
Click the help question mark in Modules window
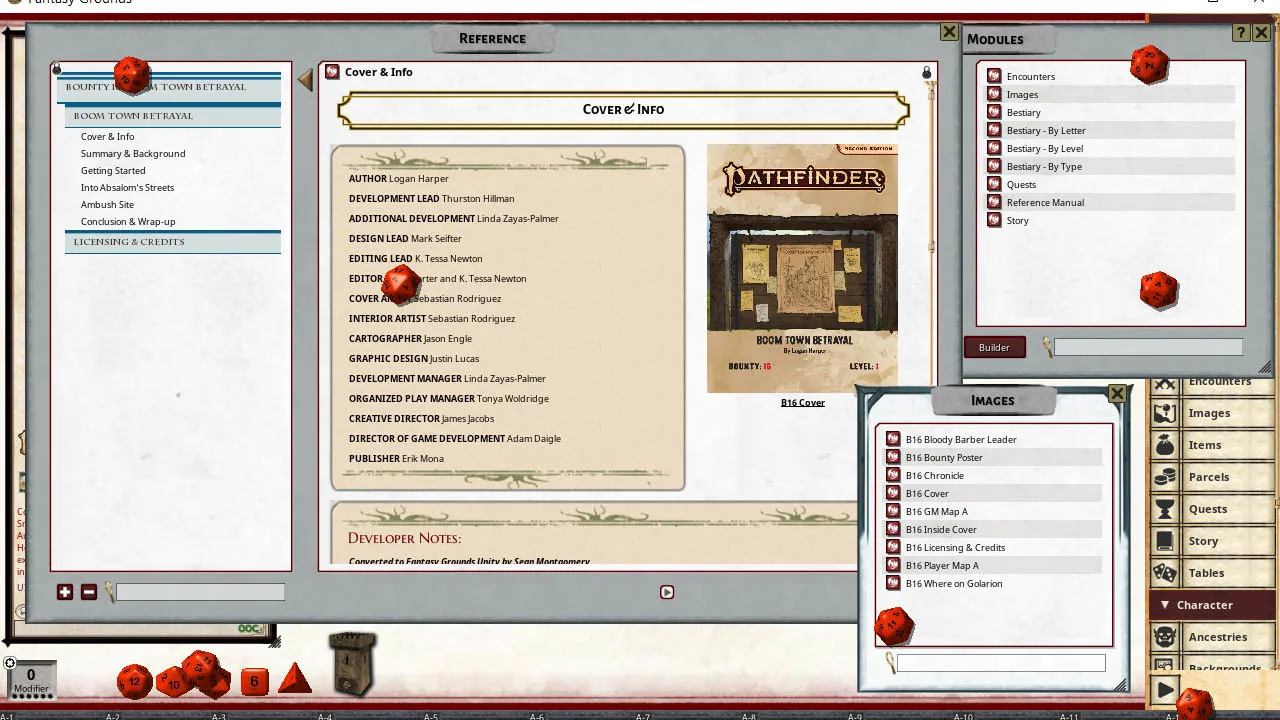click(1241, 33)
